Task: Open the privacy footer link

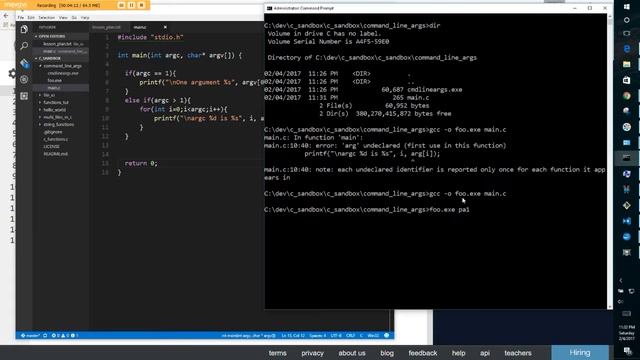Action: tap(312, 353)
